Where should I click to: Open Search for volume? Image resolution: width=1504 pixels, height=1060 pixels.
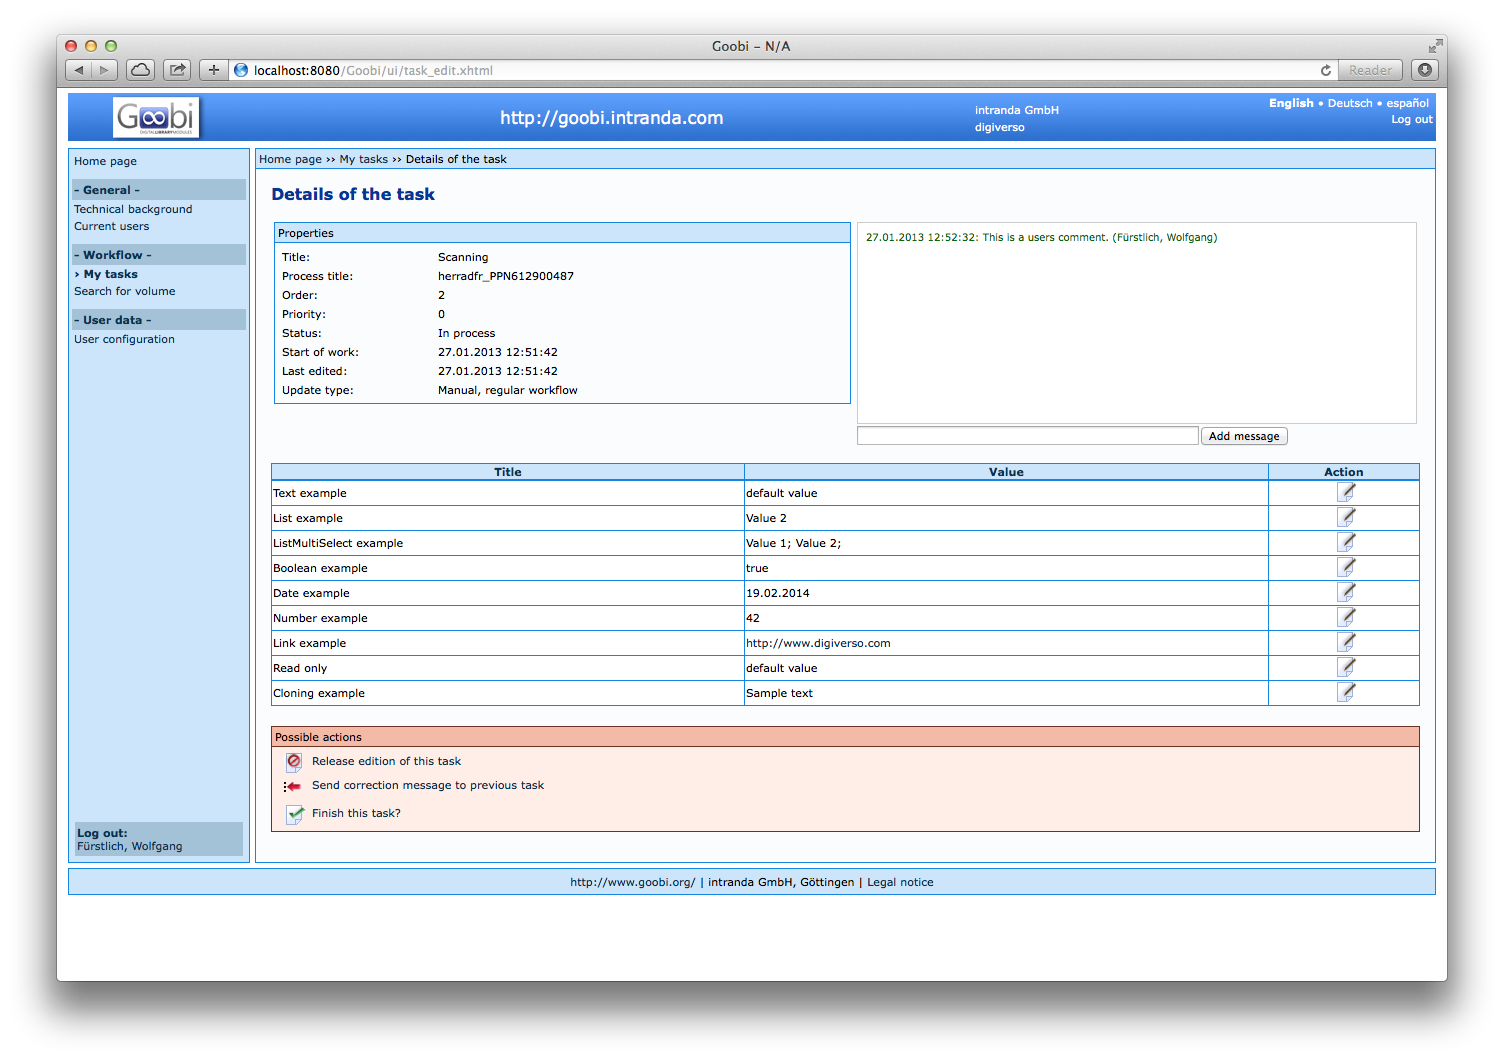click(124, 291)
